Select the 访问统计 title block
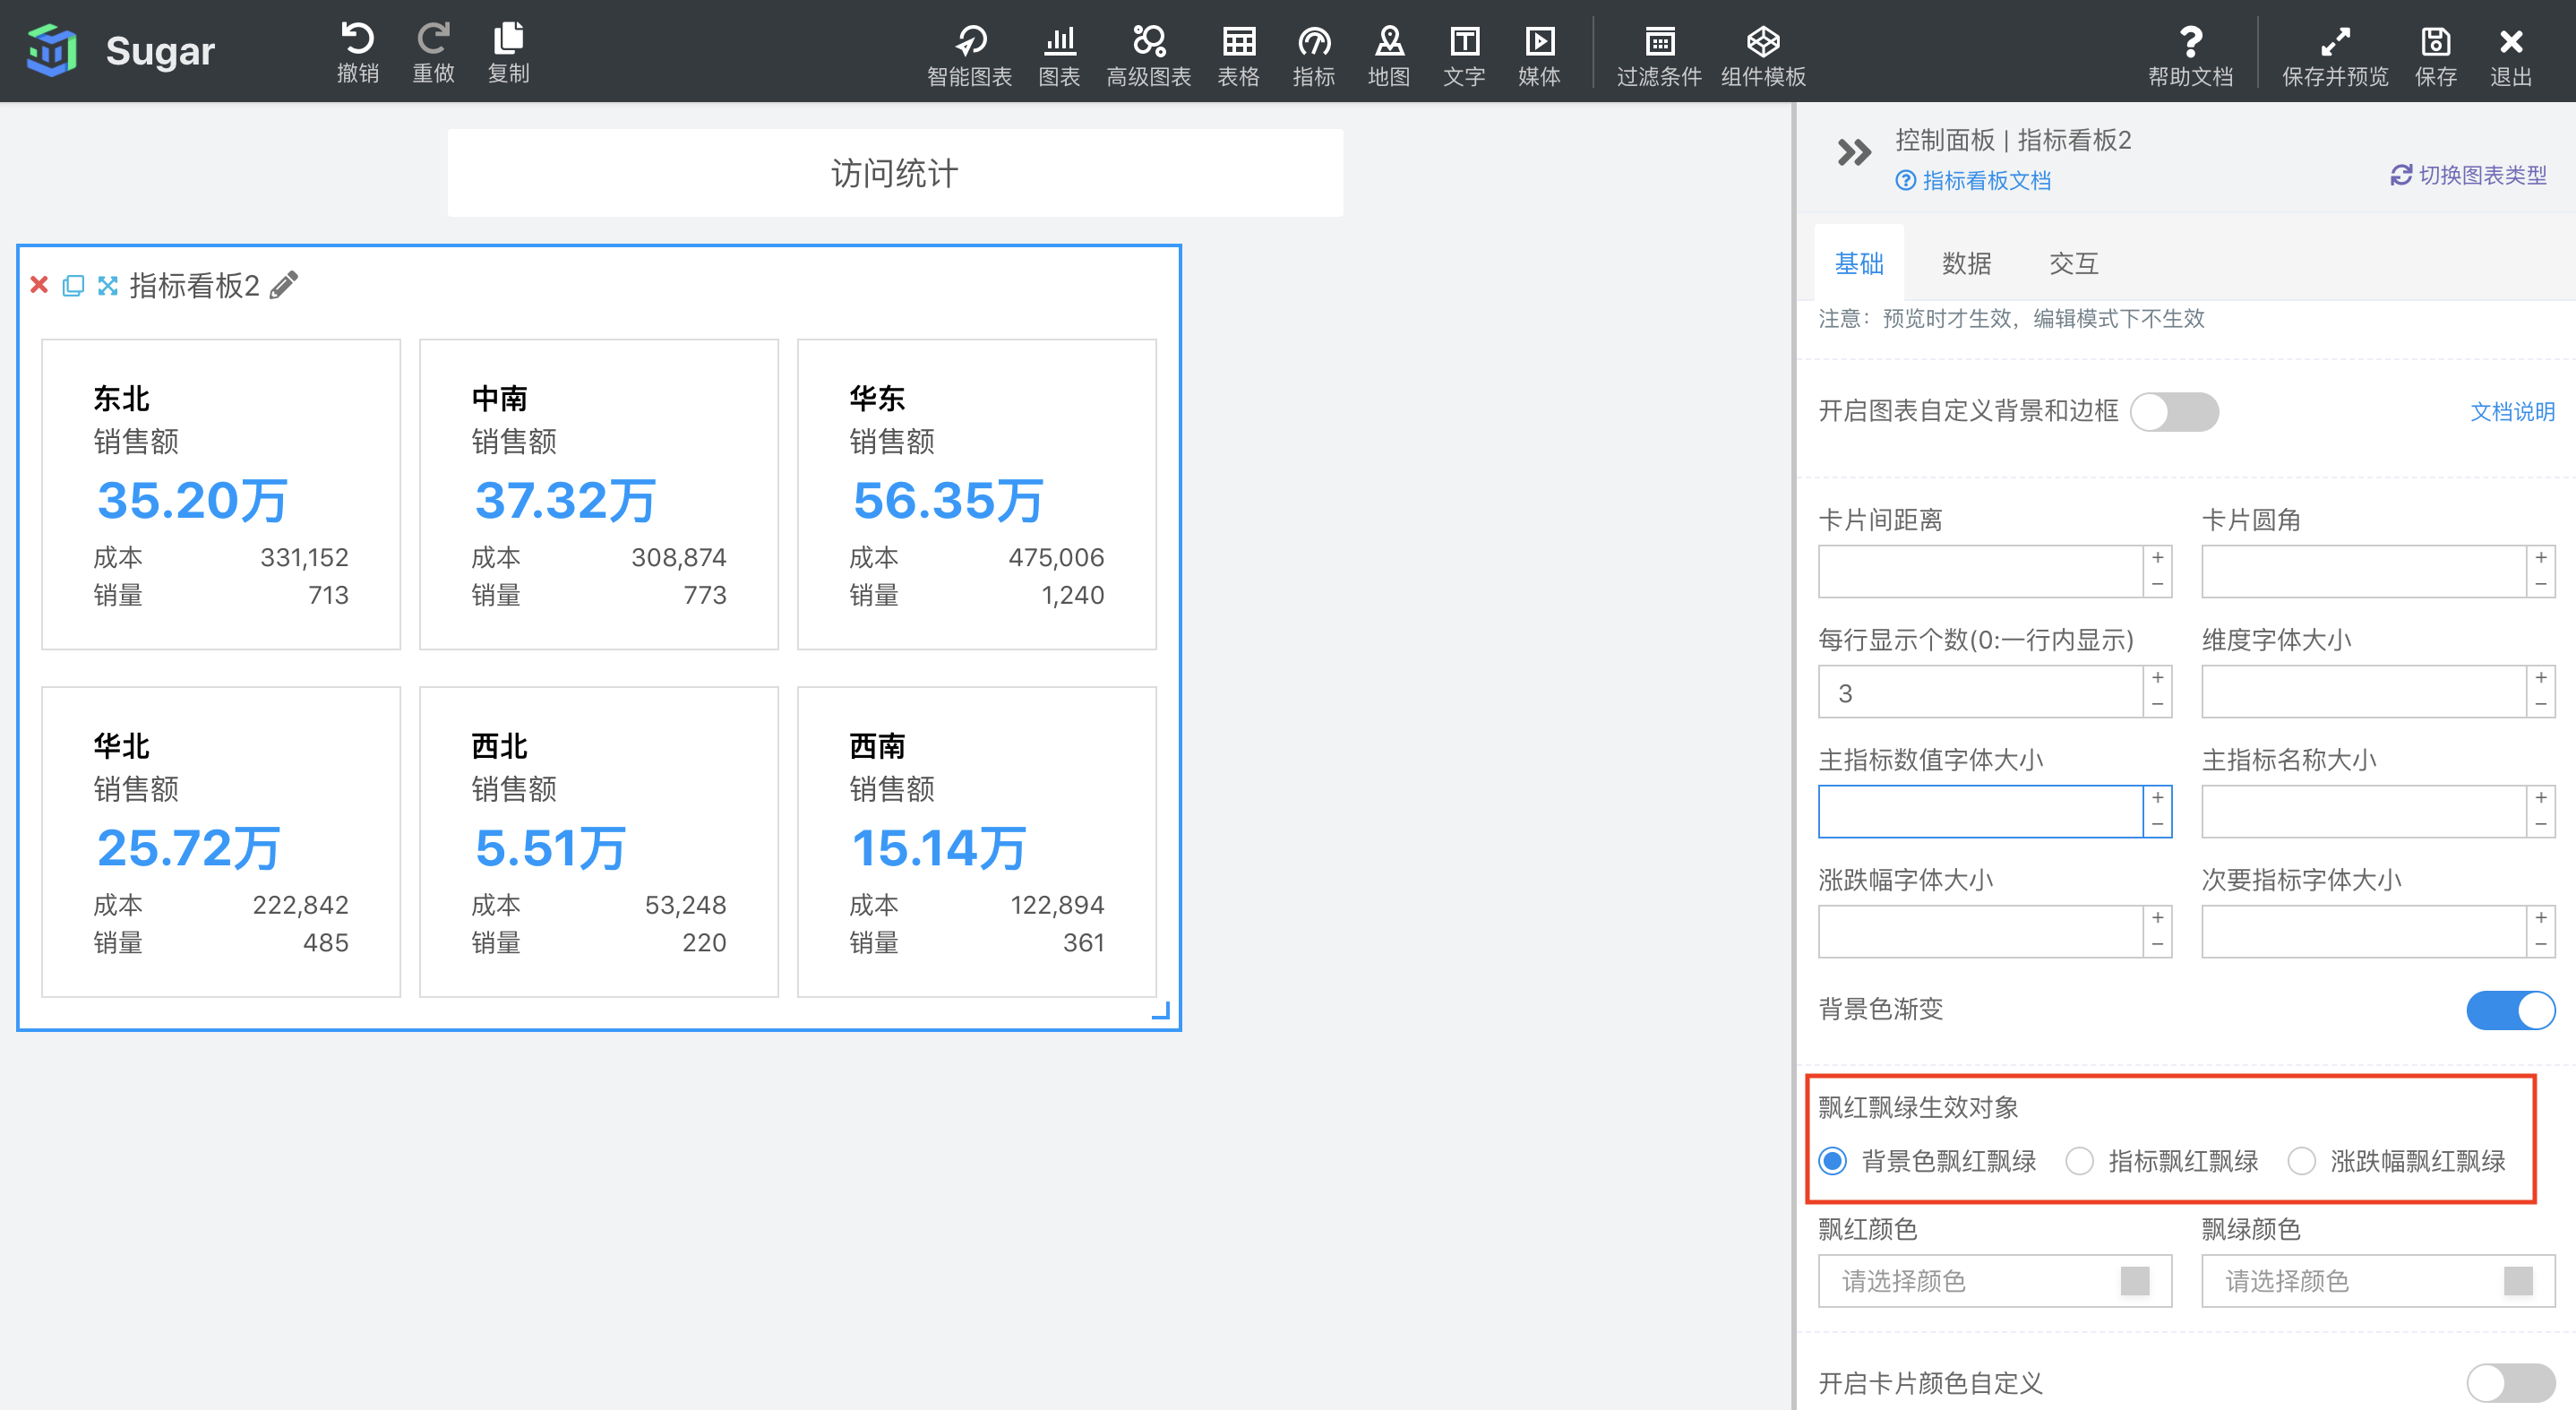 pyautogui.click(x=894, y=173)
